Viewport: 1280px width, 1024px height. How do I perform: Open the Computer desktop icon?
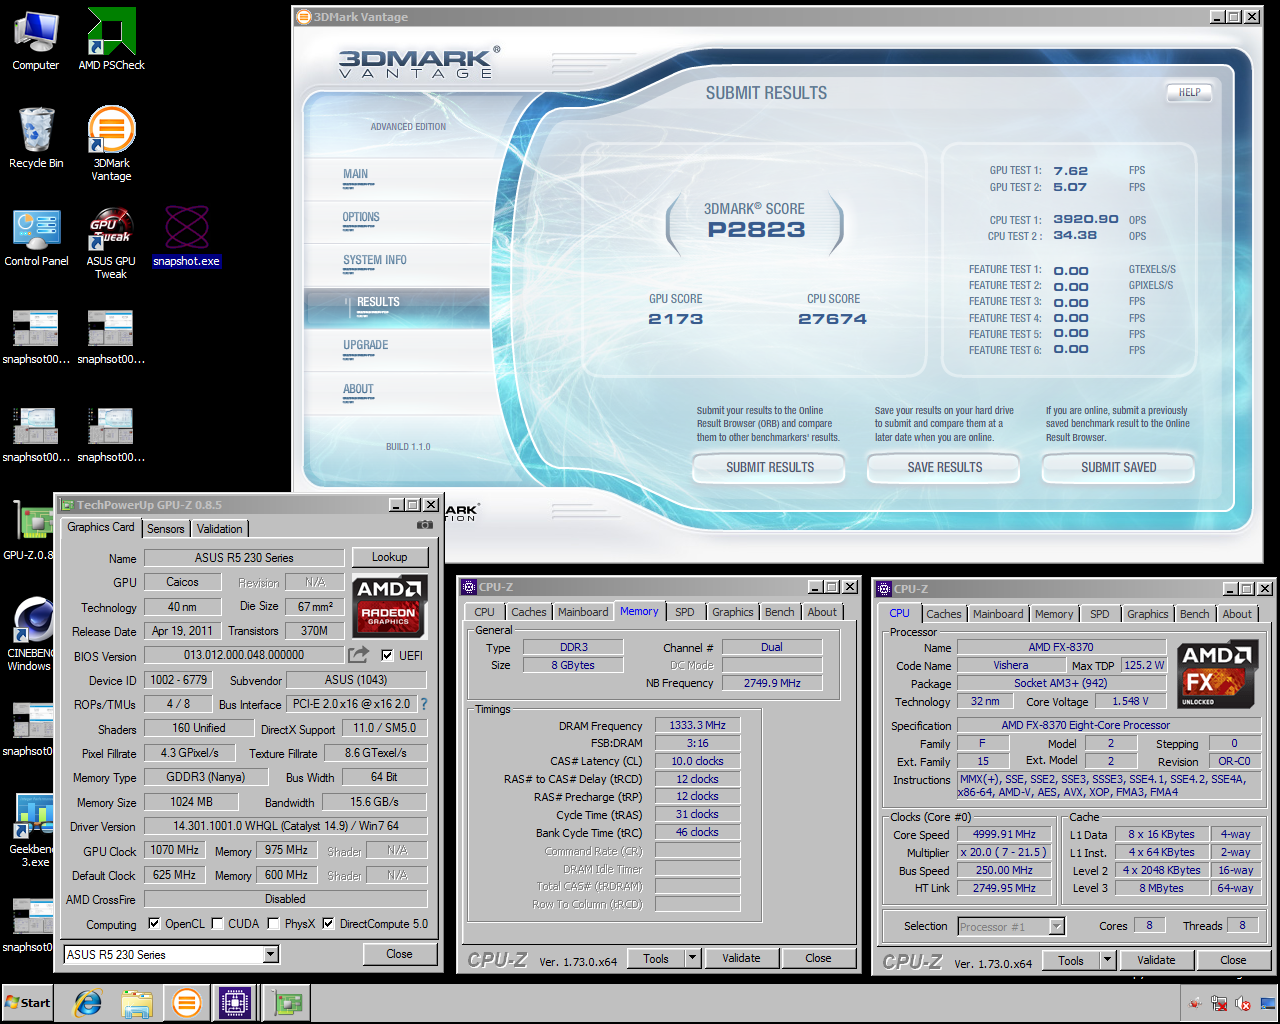coord(36,40)
